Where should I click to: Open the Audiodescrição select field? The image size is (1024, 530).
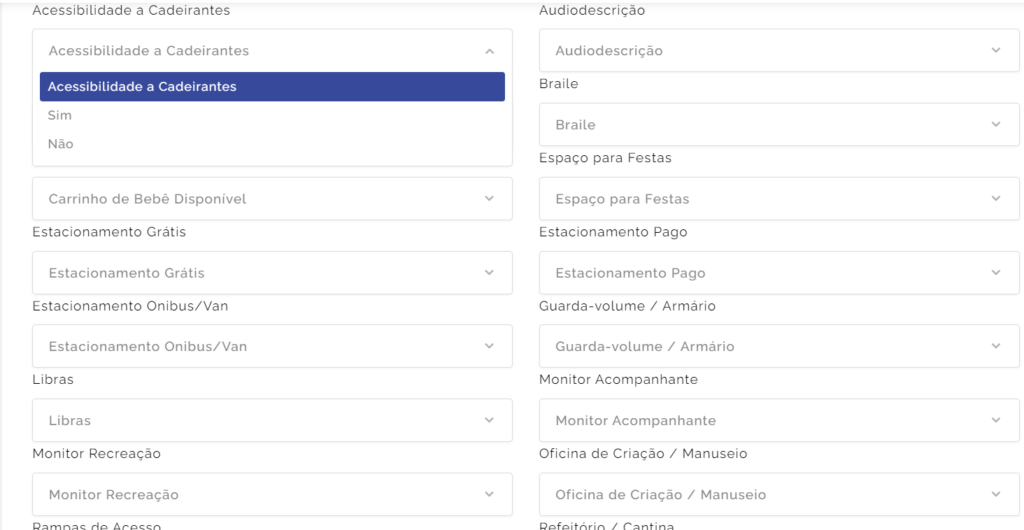pyautogui.click(x=779, y=50)
